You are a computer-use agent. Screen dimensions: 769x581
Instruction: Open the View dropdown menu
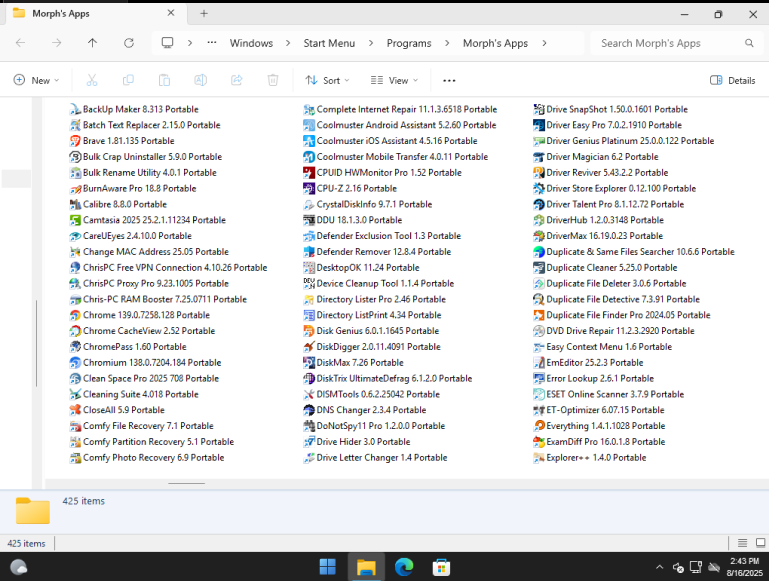394,80
